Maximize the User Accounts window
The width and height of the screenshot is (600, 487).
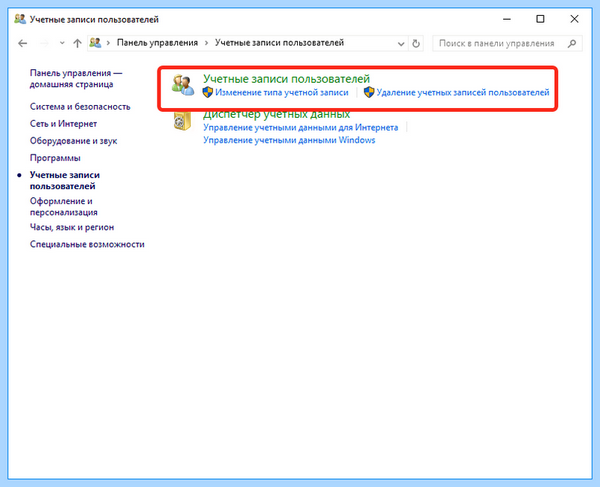click(540, 19)
